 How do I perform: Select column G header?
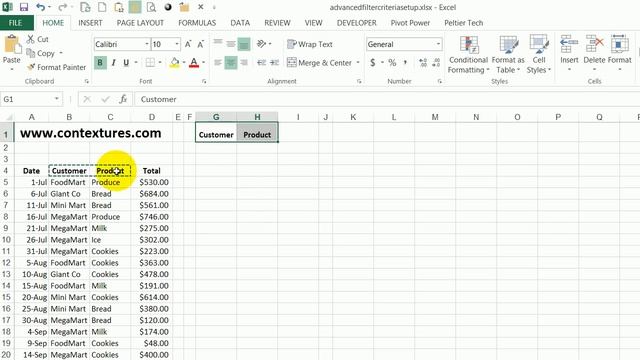pyautogui.click(x=216, y=117)
